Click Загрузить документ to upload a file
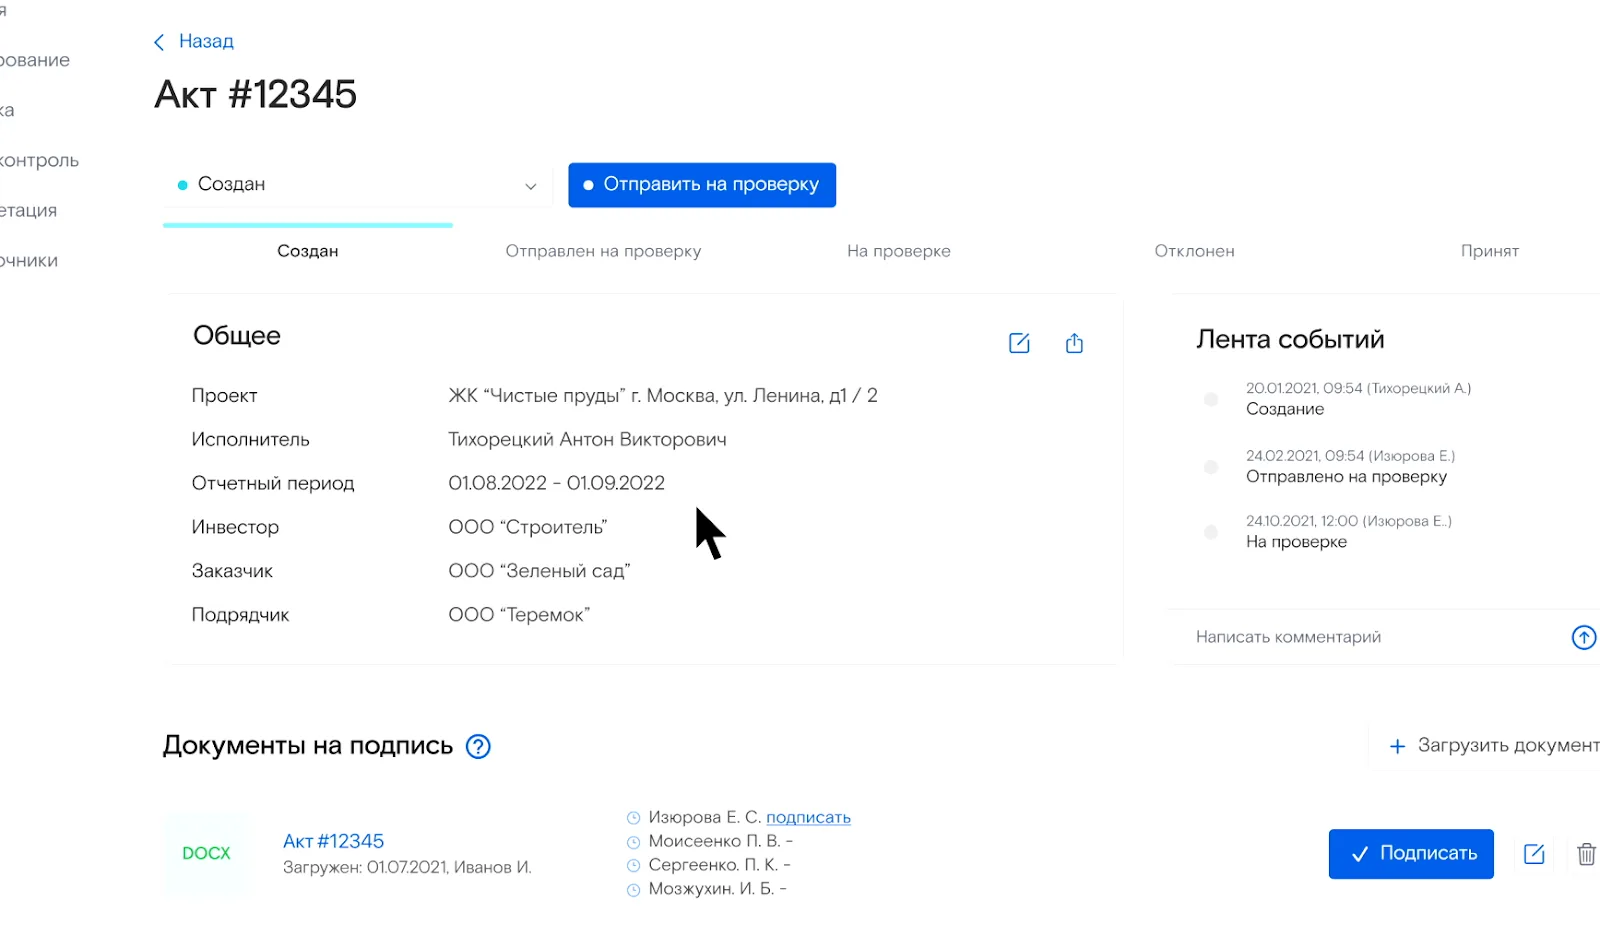The width and height of the screenshot is (1600, 937). [1494, 746]
